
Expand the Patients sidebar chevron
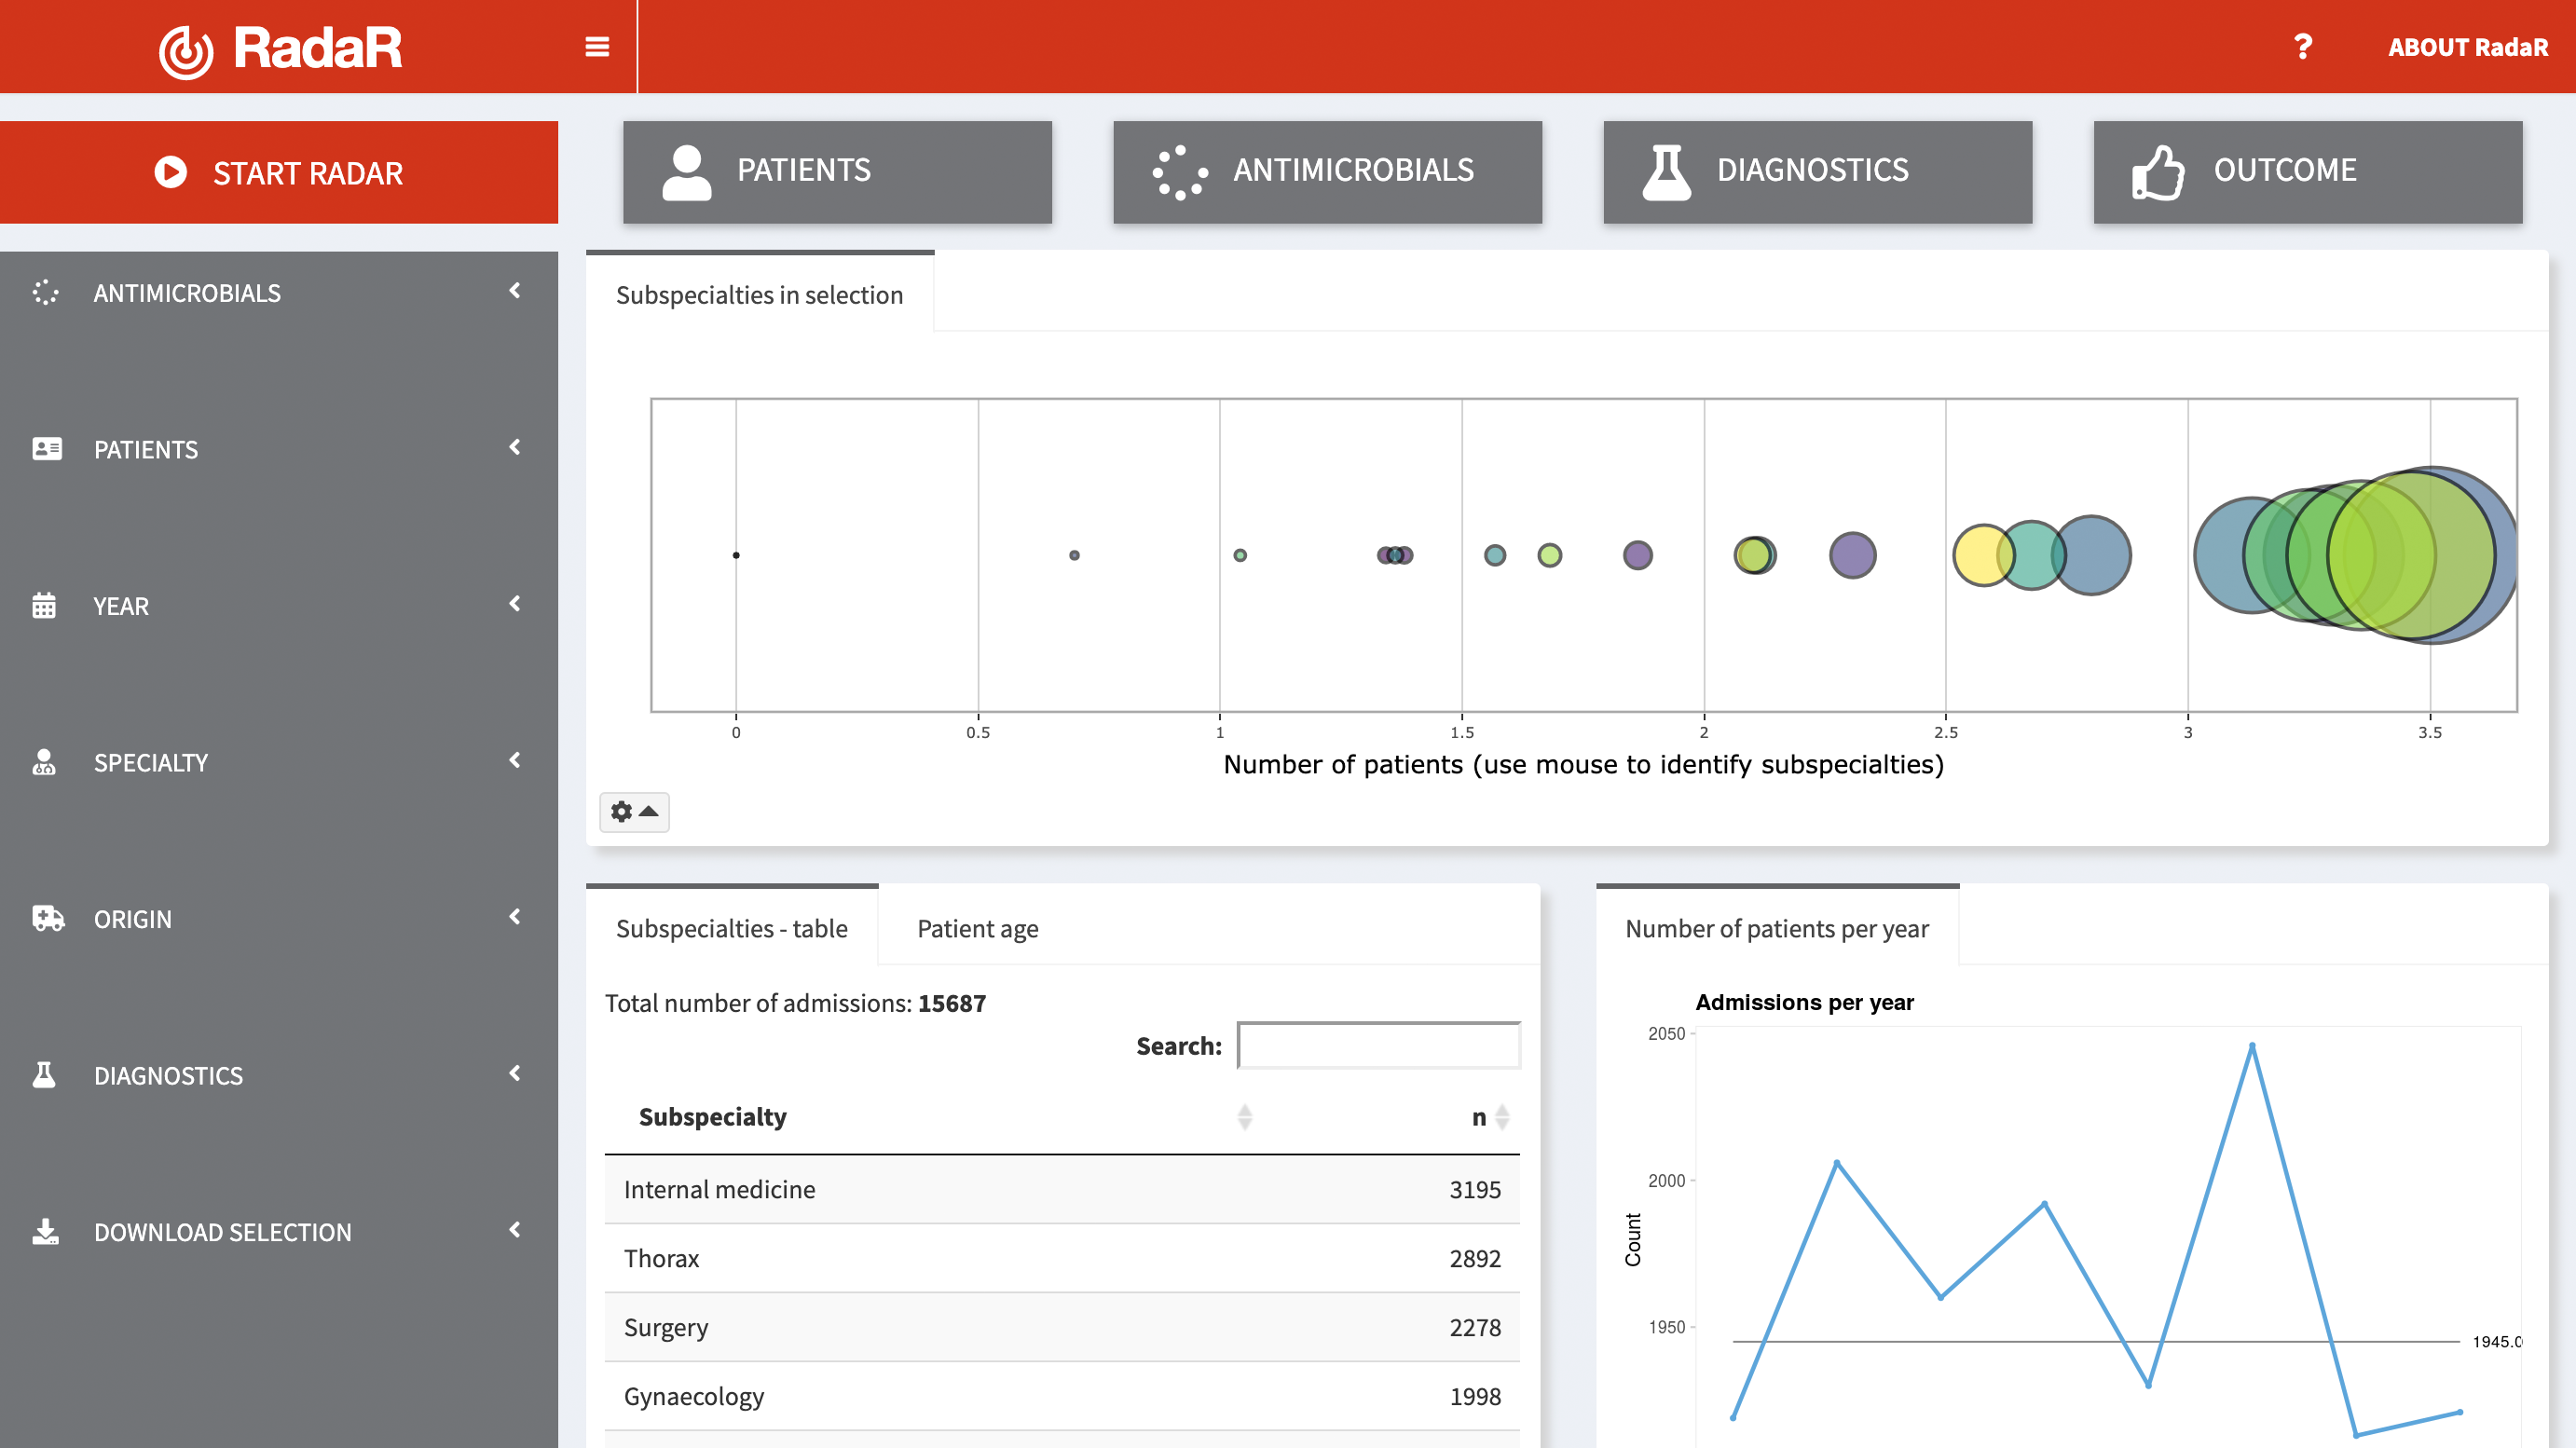tap(514, 447)
